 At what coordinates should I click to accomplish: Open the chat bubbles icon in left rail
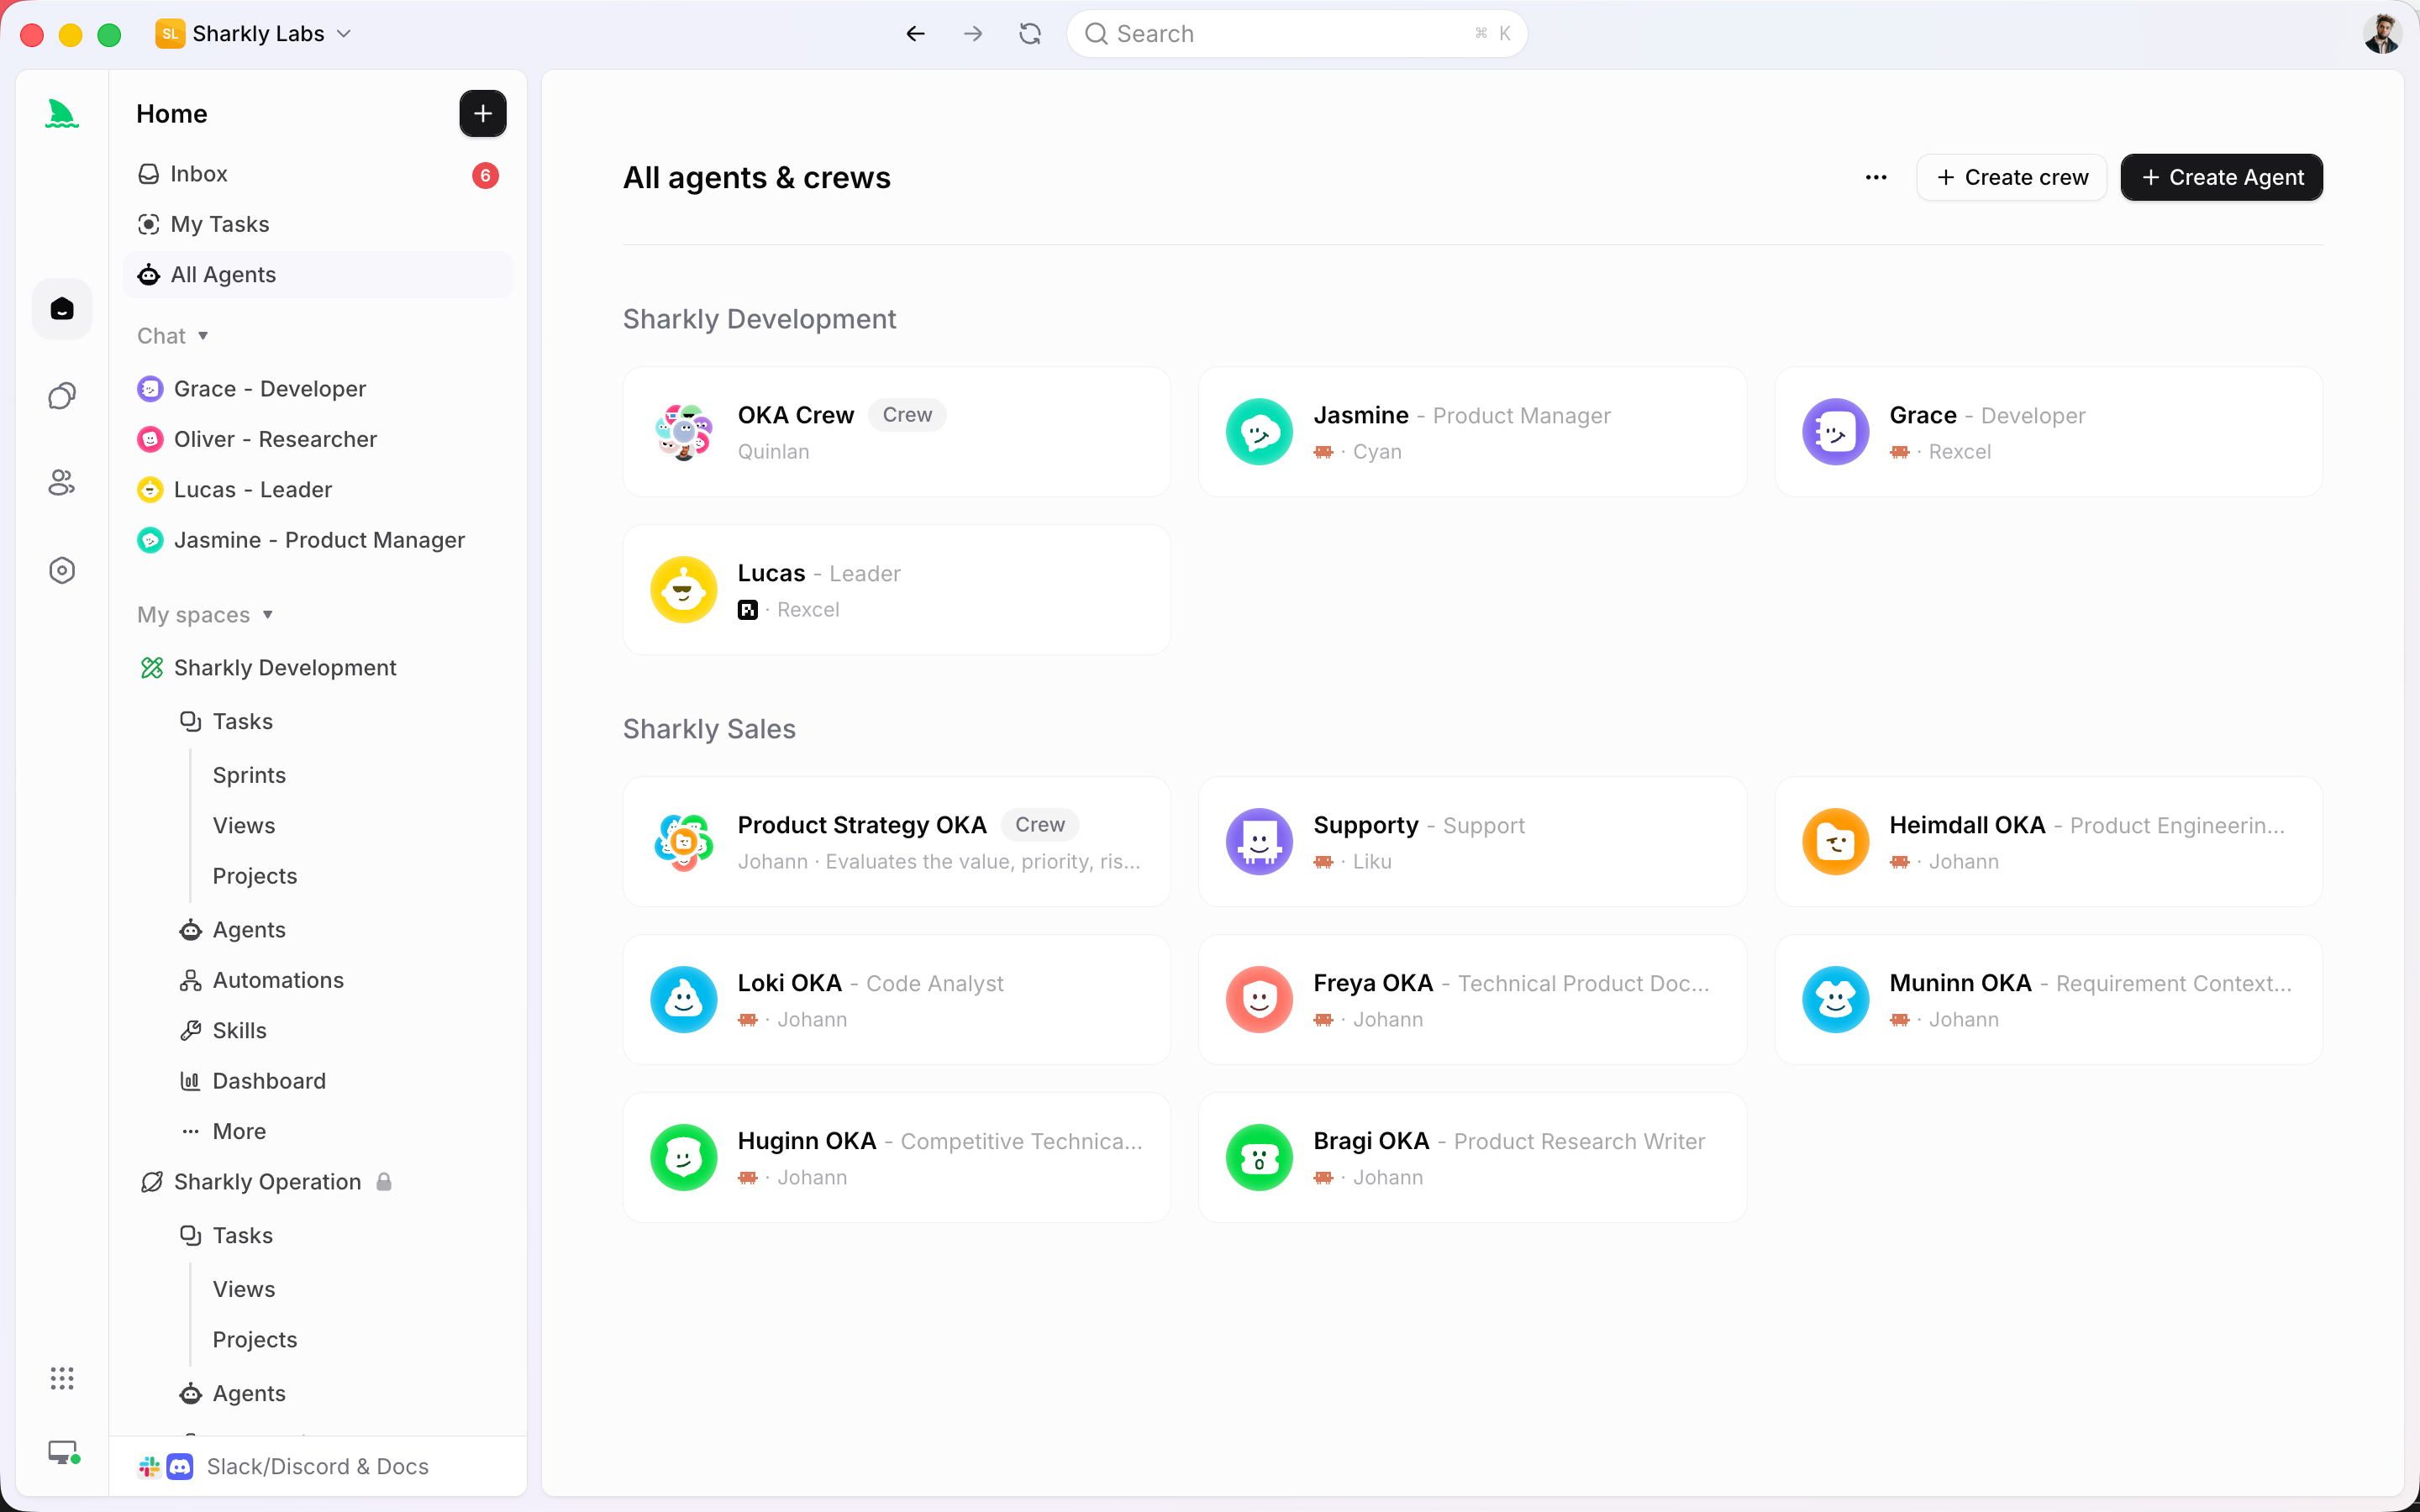pos(62,396)
